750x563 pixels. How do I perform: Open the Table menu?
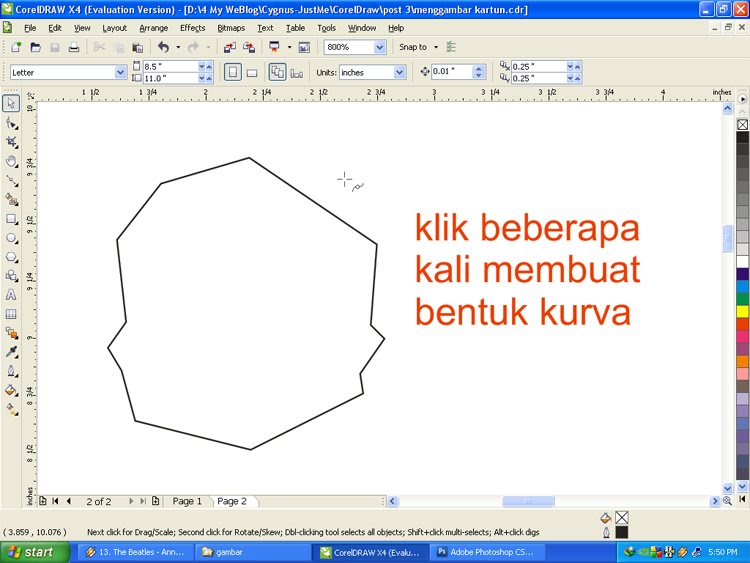[296, 28]
